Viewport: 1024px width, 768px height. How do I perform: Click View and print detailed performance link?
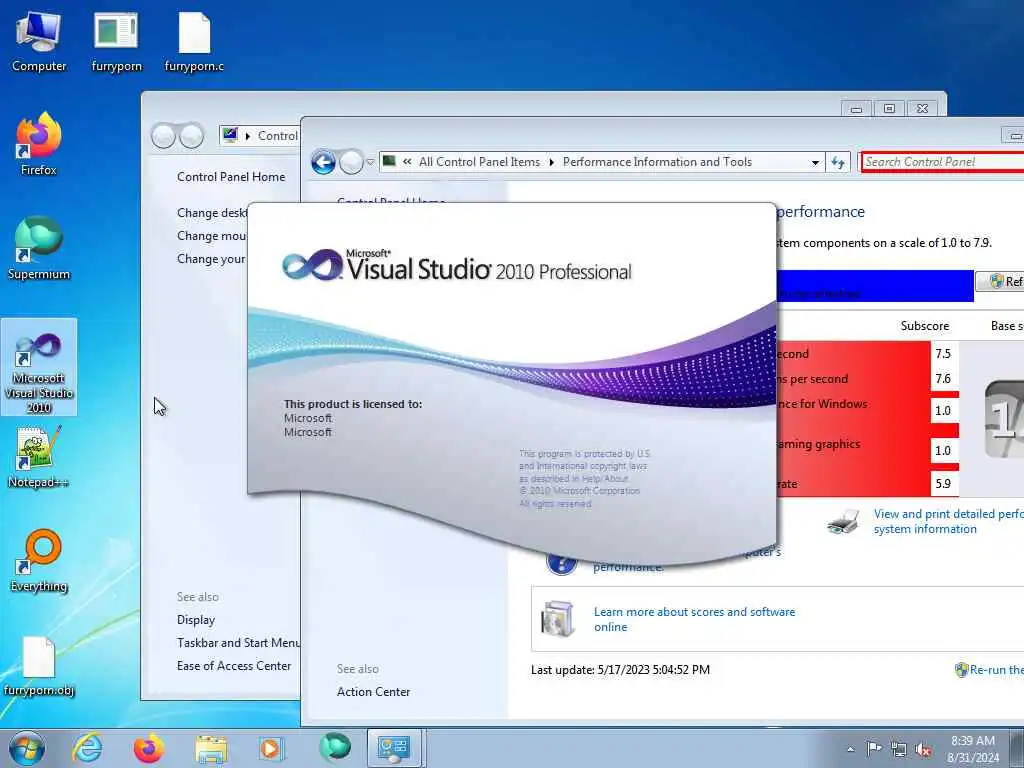pyautogui.click(x=948, y=521)
